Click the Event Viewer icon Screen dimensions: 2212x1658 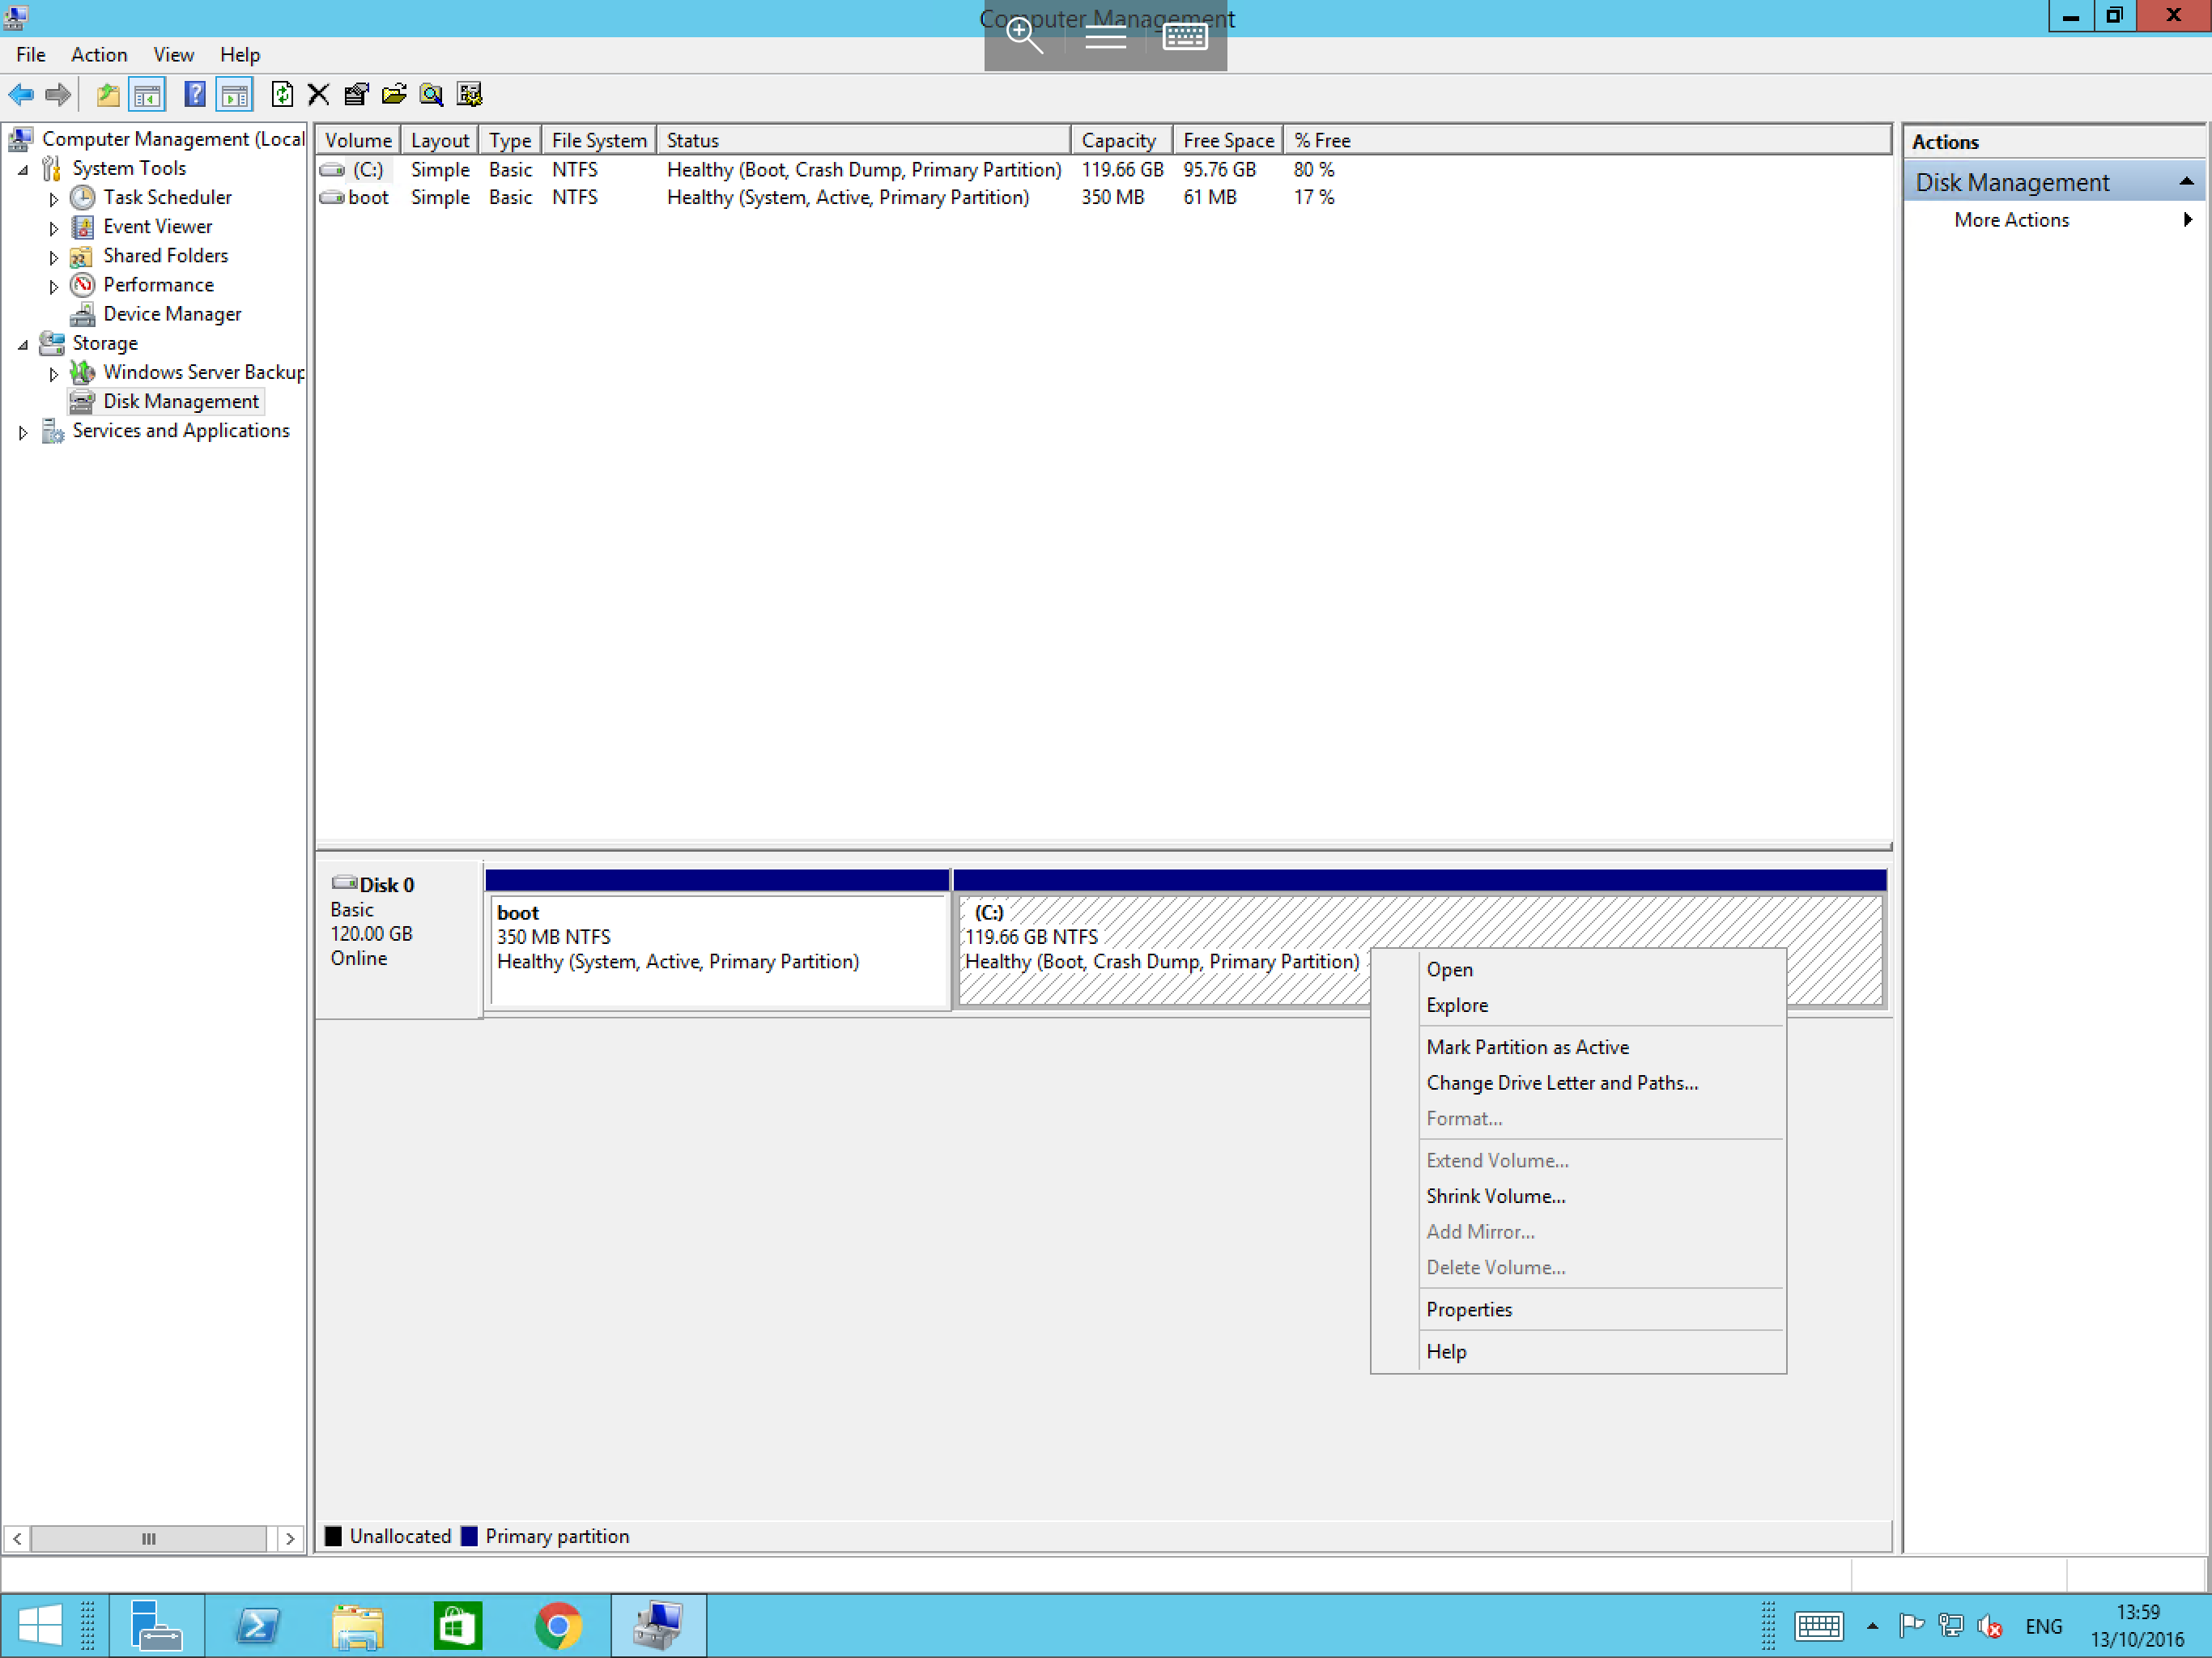pyautogui.click(x=83, y=226)
